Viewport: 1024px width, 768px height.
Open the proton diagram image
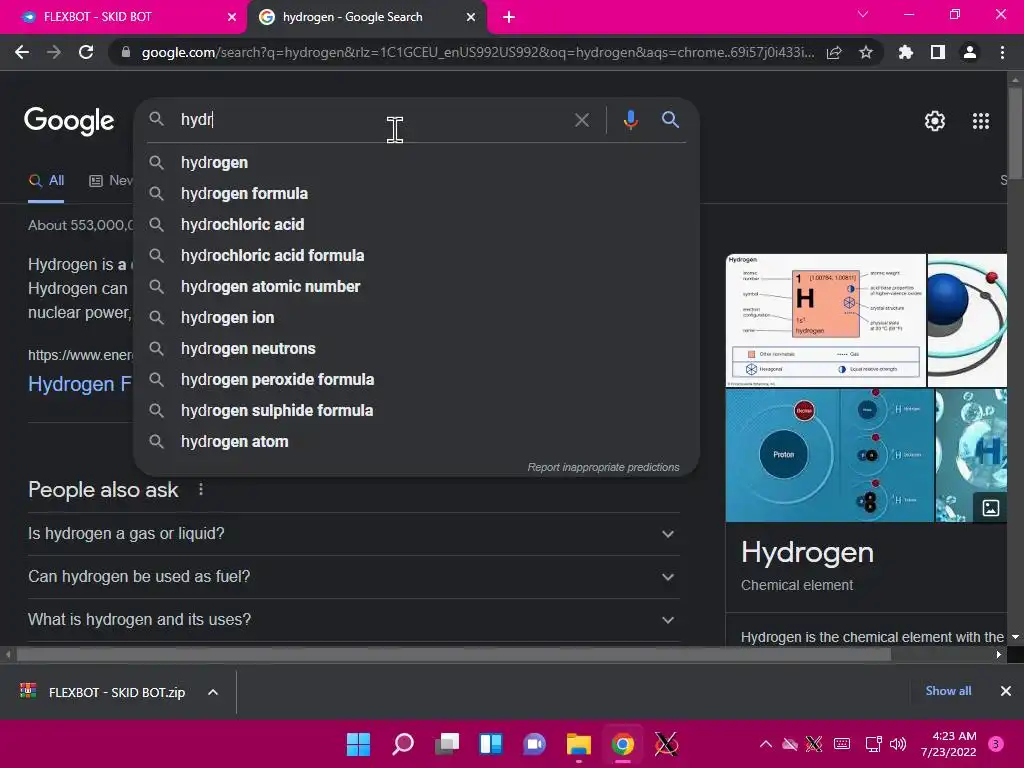(x=829, y=455)
